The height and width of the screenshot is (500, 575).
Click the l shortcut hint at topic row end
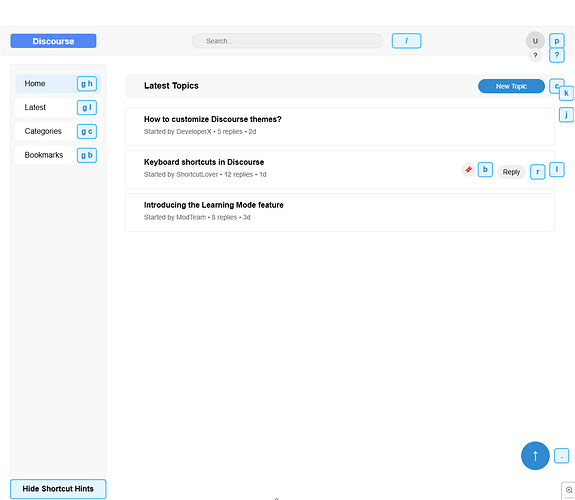pyautogui.click(x=557, y=169)
